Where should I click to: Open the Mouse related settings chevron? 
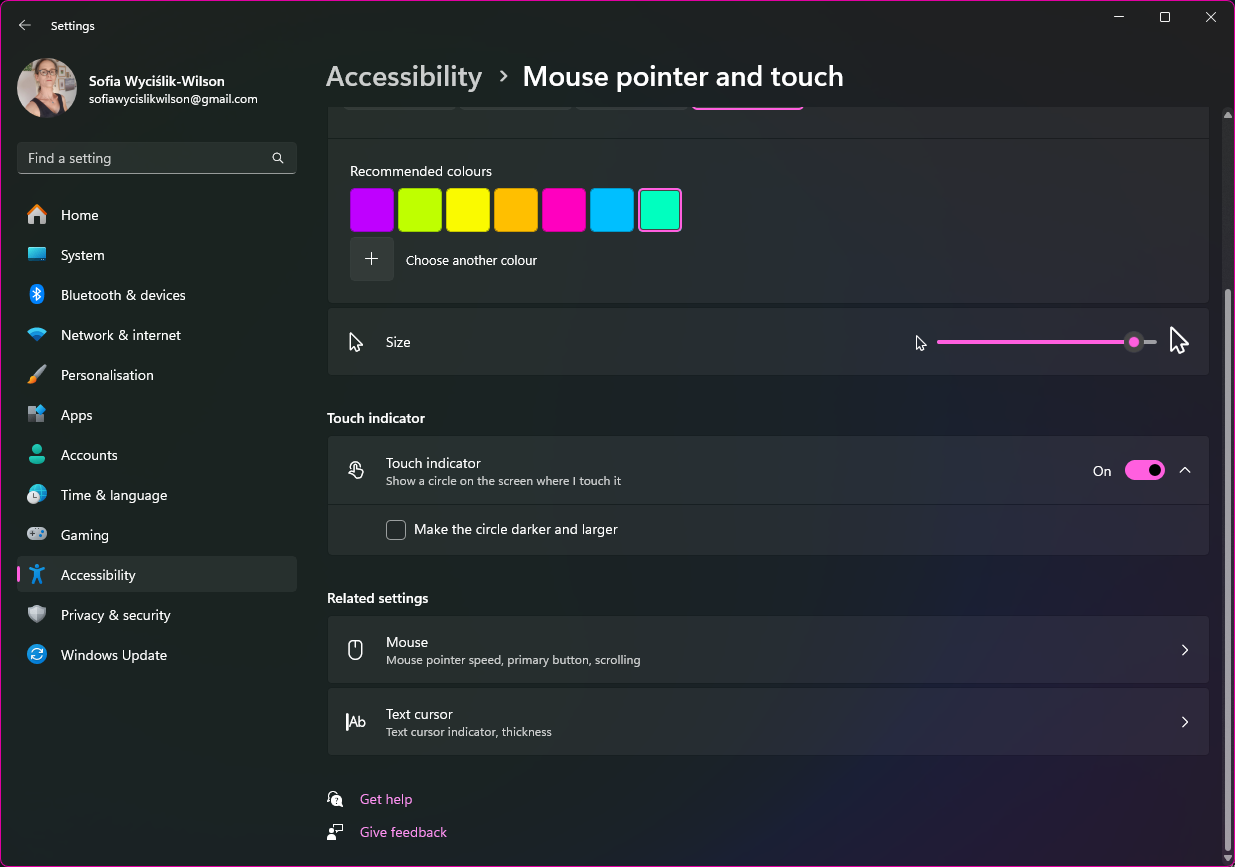tap(1185, 650)
